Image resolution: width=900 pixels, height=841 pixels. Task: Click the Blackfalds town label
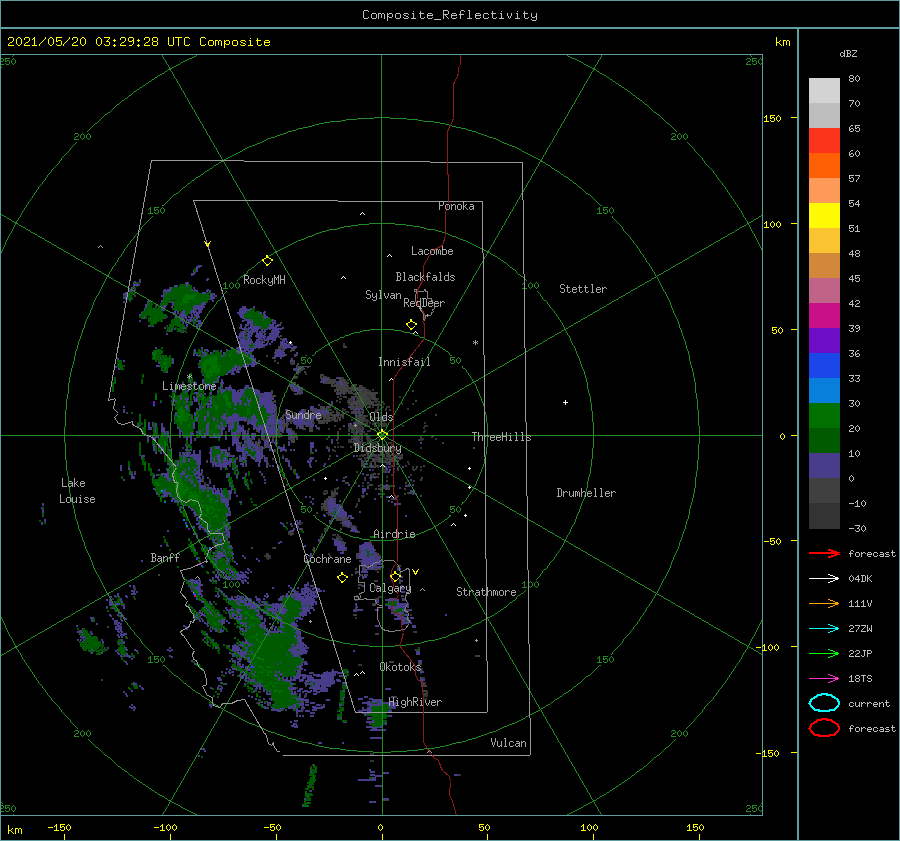425,277
